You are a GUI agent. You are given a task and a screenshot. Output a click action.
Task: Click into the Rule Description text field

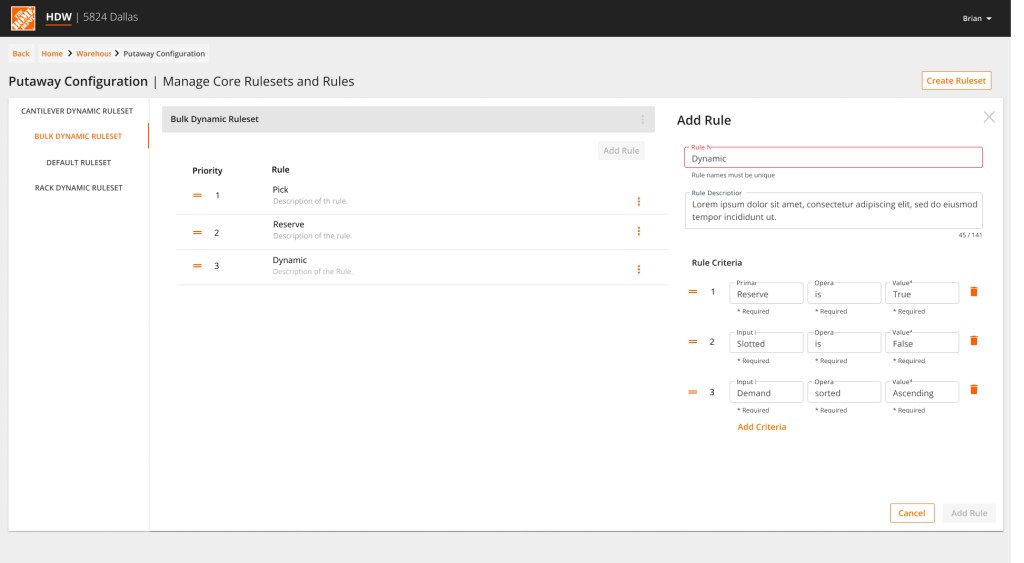click(833, 210)
